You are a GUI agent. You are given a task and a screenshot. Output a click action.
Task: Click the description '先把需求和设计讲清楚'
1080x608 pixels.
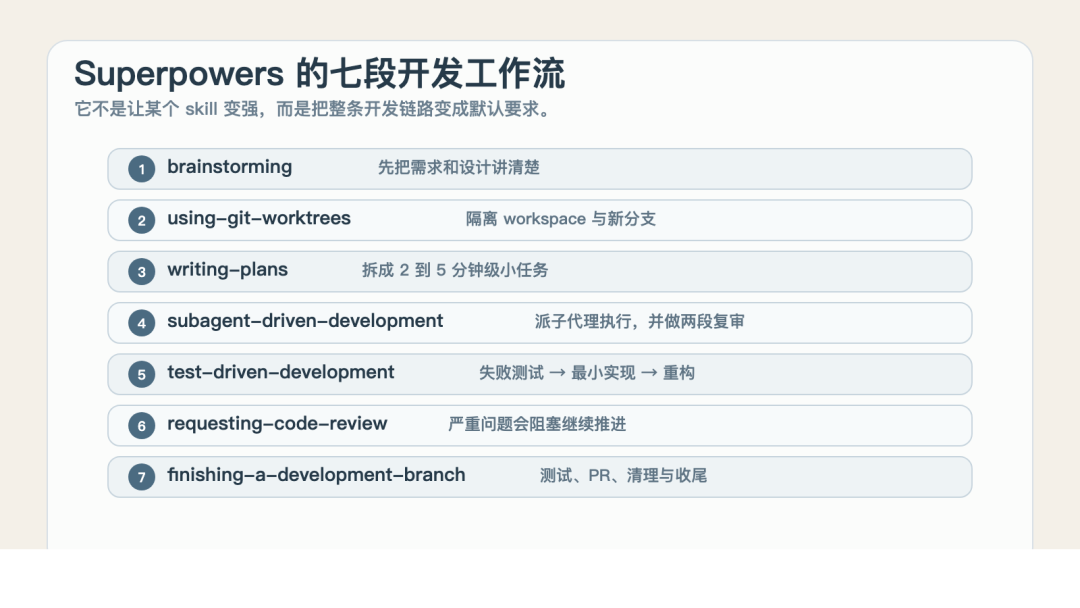pos(459,167)
